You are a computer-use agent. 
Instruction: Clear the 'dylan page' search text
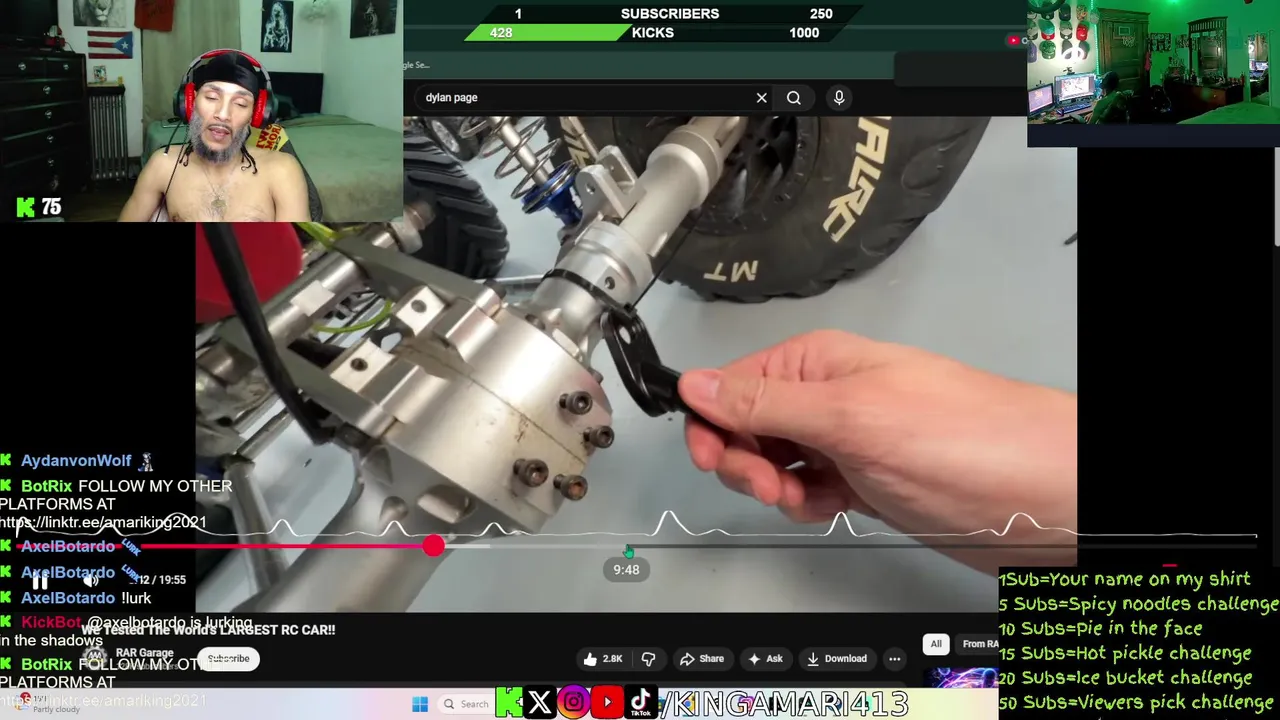coord(761,98)
